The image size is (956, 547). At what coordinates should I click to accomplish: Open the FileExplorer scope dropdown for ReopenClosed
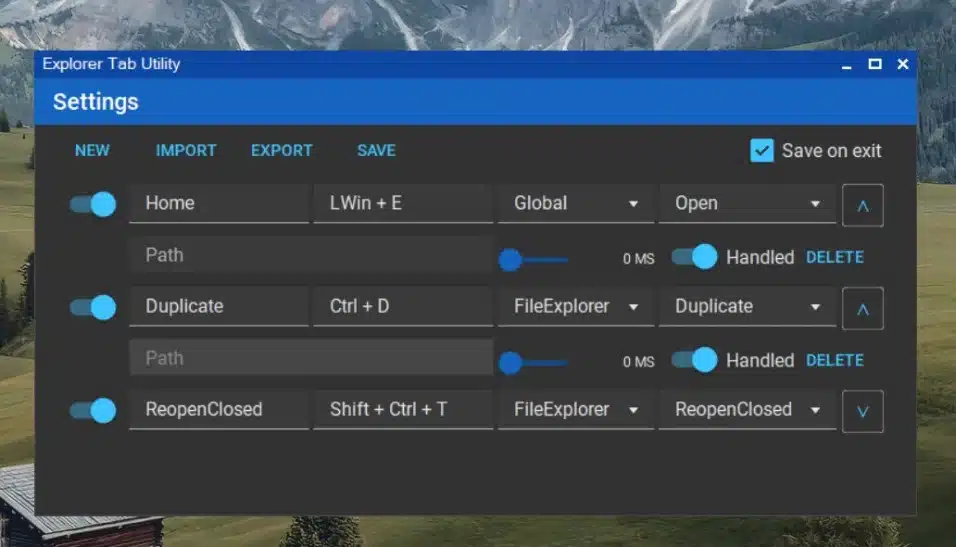[x=576, y=410]
